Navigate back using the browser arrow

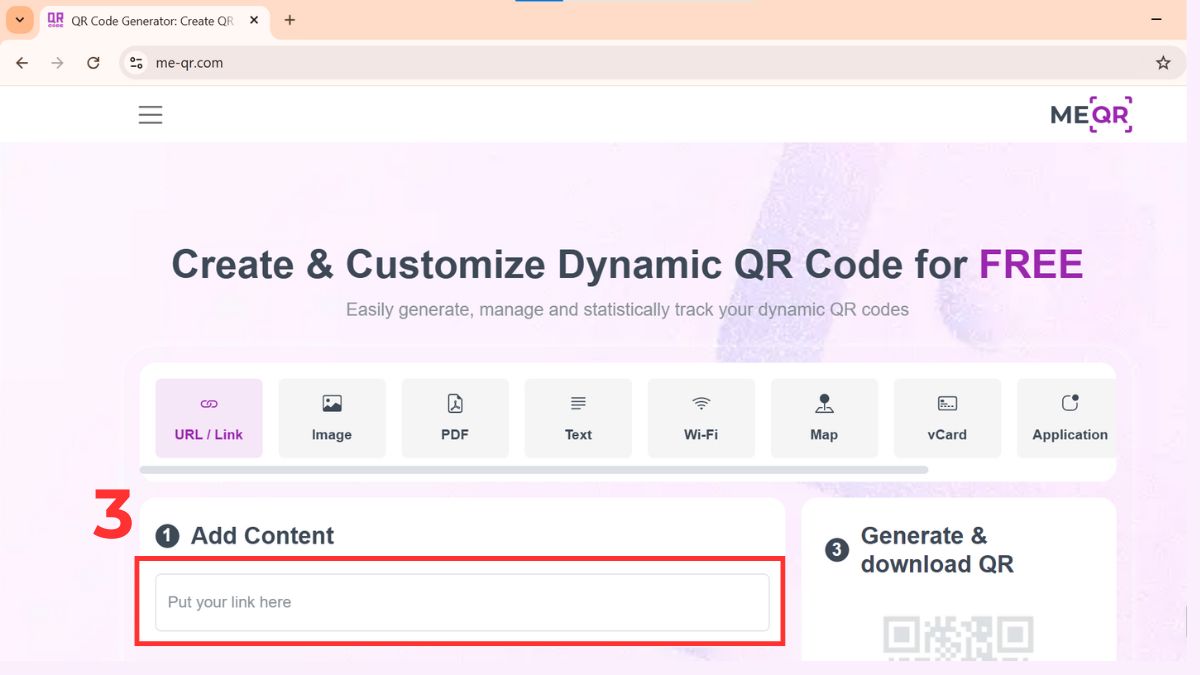click(x=21, y=62)
